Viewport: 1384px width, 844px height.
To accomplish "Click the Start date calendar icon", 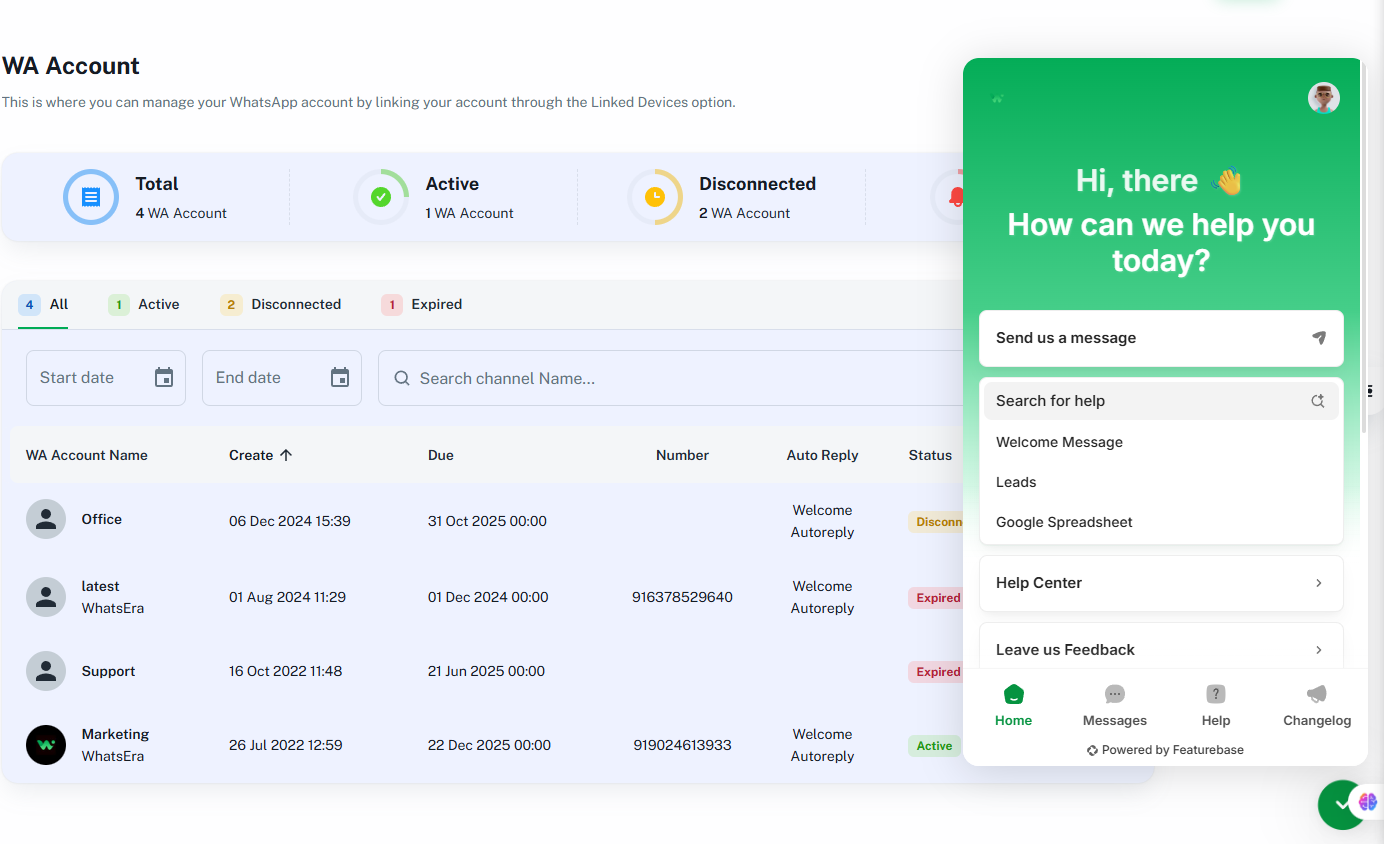I will pyautogui.click(x=164, y=378).
